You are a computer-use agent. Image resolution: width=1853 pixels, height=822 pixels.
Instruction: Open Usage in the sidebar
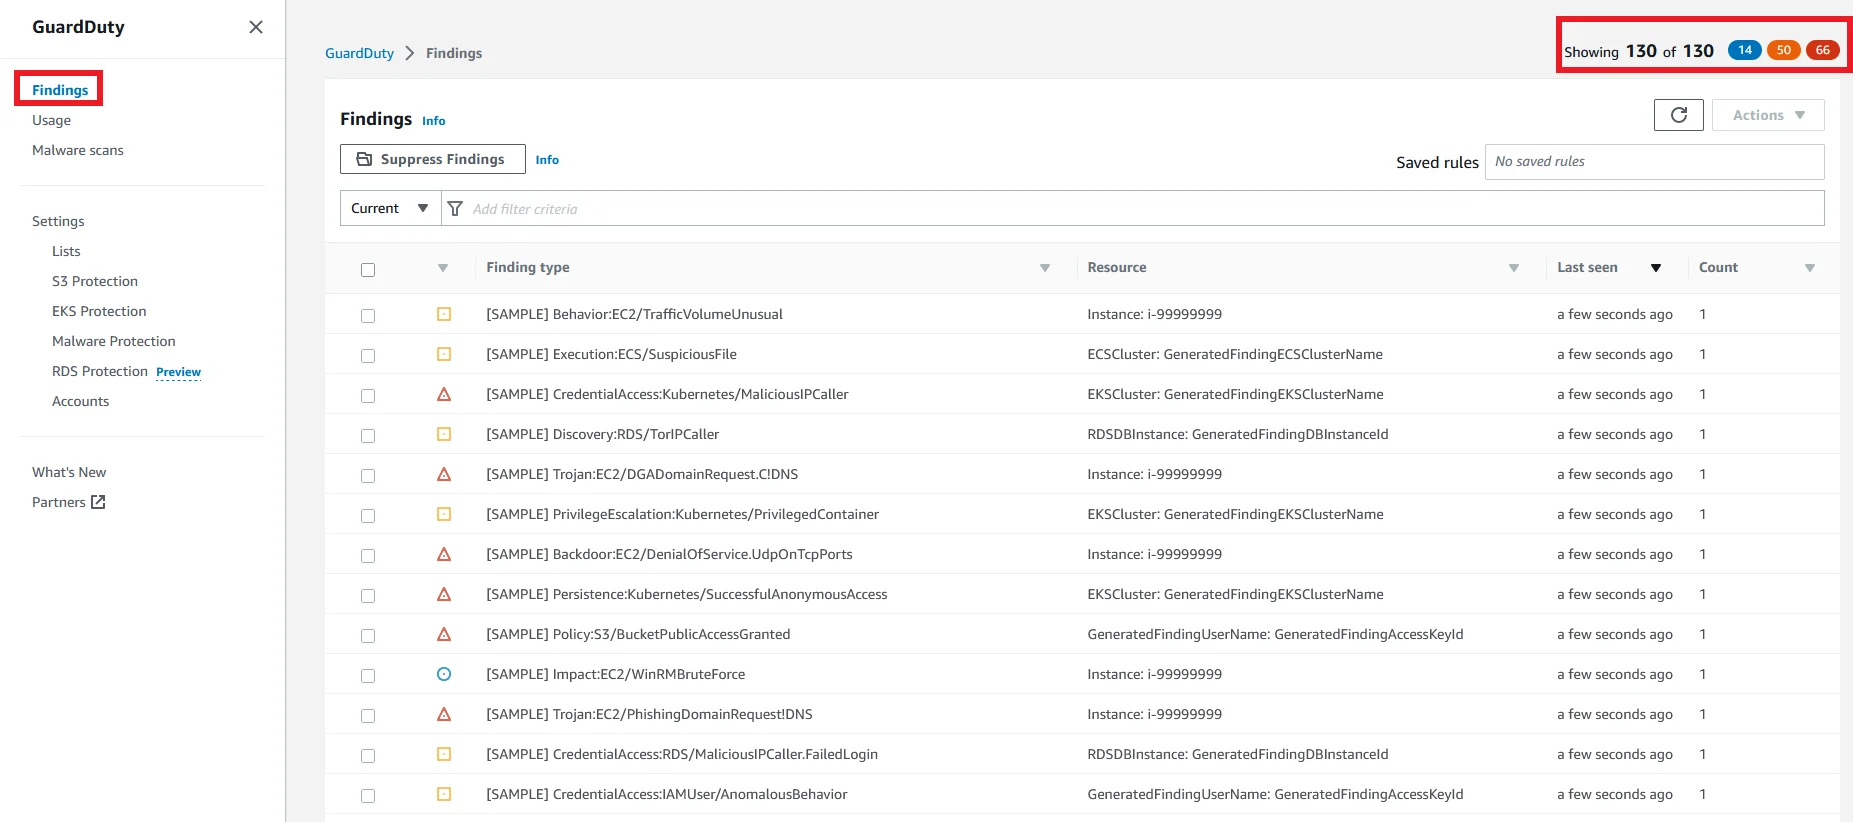point(51,120)
